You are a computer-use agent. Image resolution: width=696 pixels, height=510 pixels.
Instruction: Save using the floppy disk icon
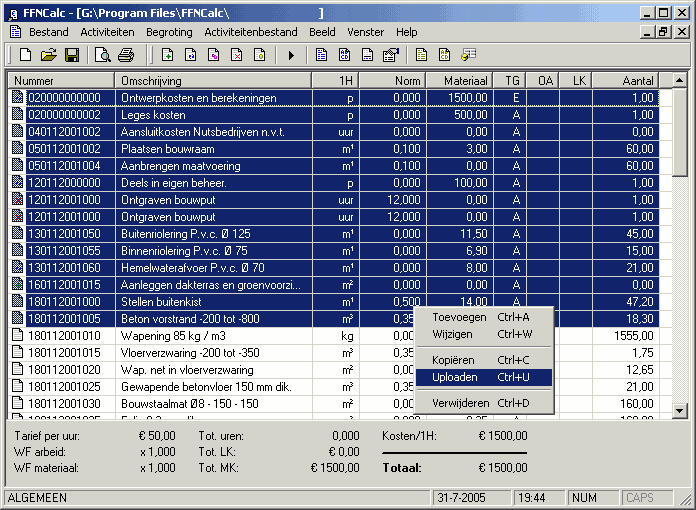coord(72,55)
